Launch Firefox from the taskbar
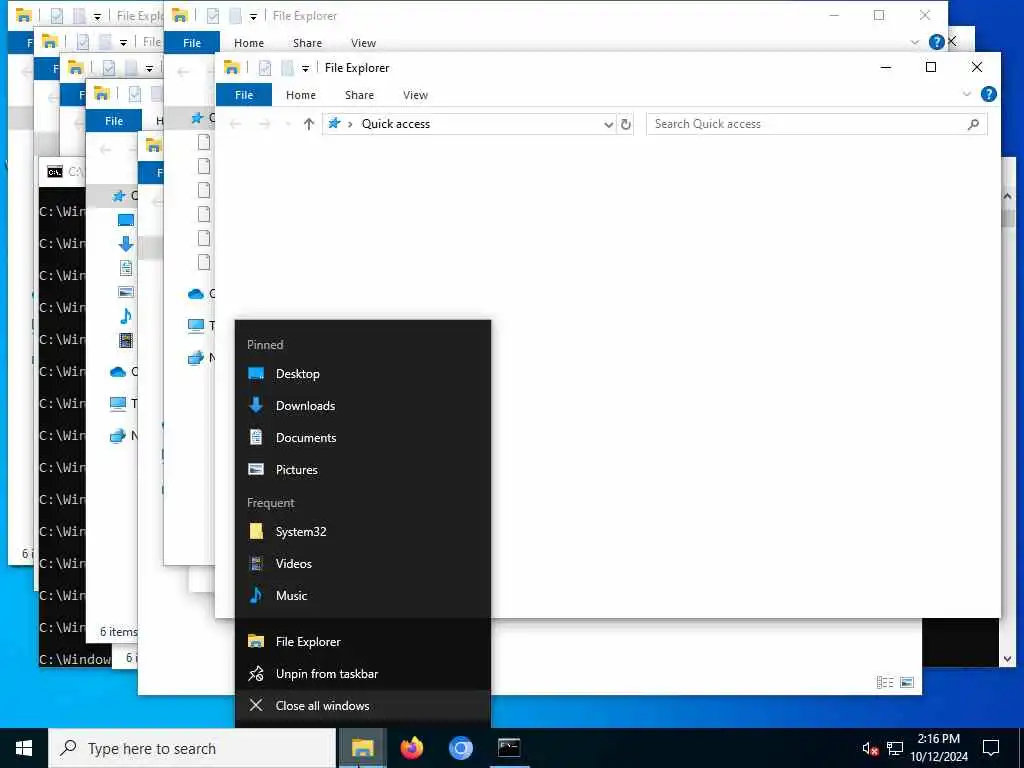Viewport: 1024px width, 768px height. pyautogui.click(x=411, y=748)
